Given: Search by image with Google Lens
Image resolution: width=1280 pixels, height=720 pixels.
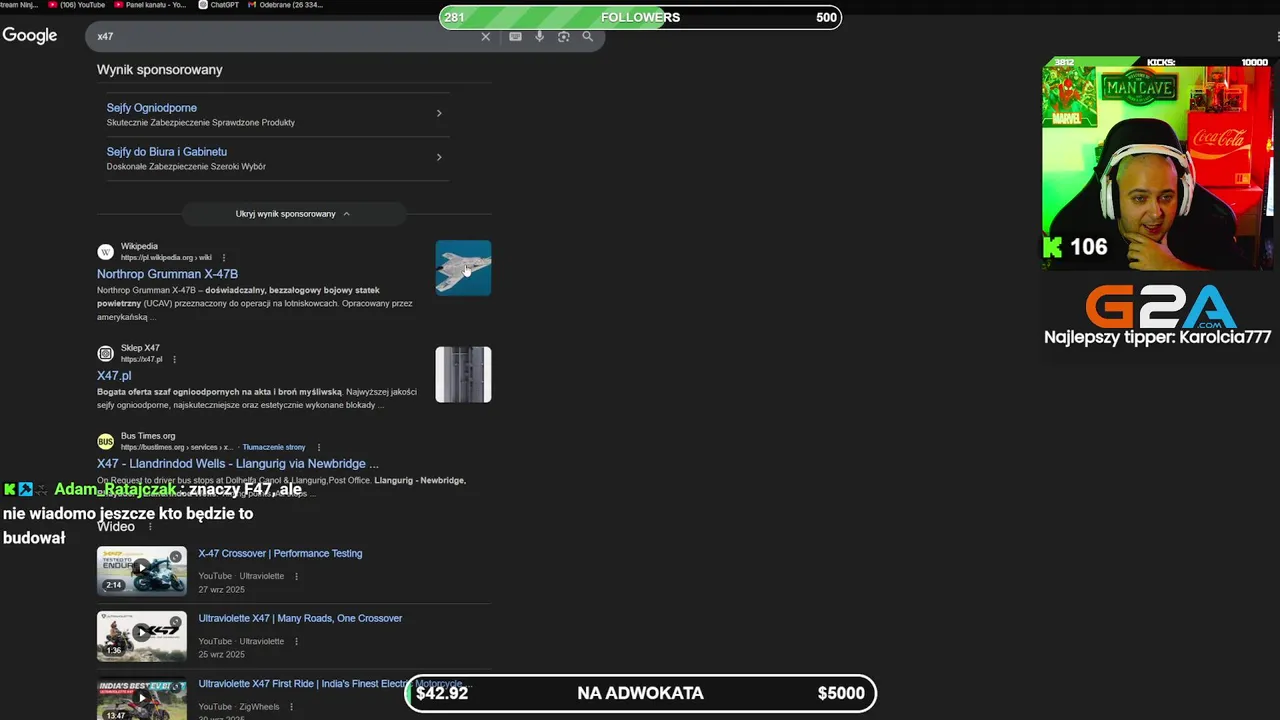Looking at the screenshot, I should pos(563,36).
